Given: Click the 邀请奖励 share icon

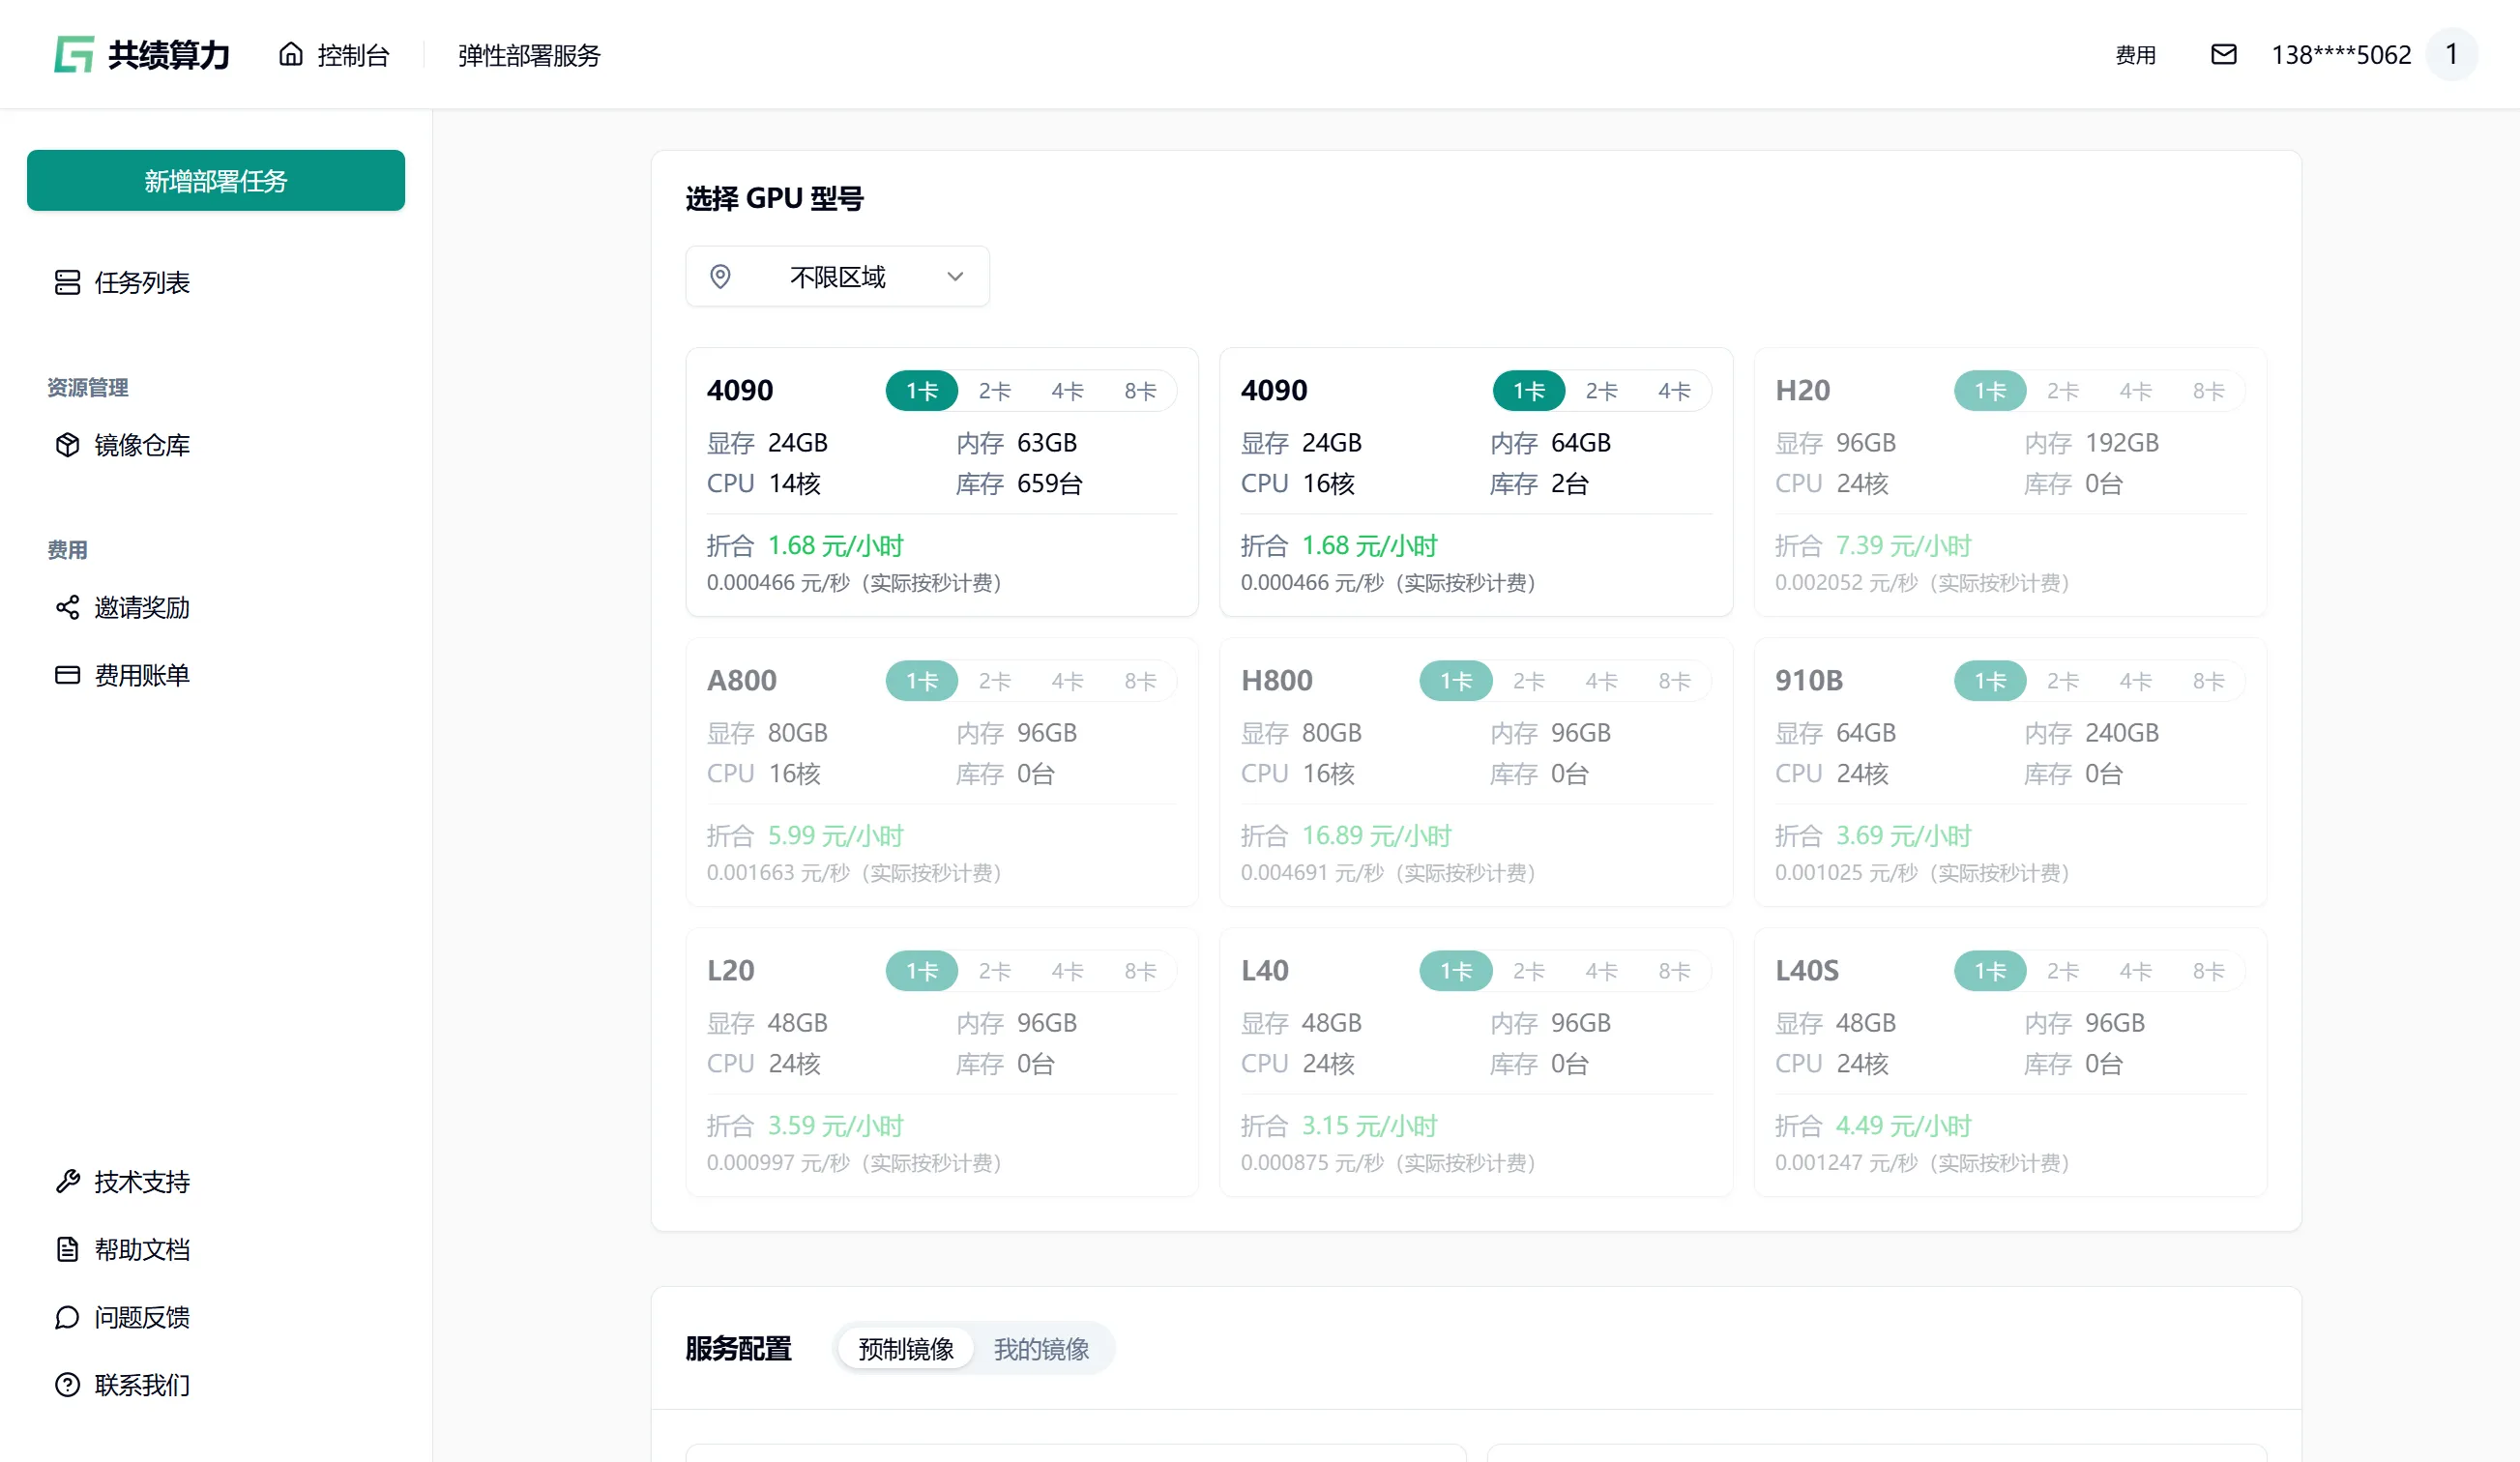Looking at the screenshot, I should (67, 607).
